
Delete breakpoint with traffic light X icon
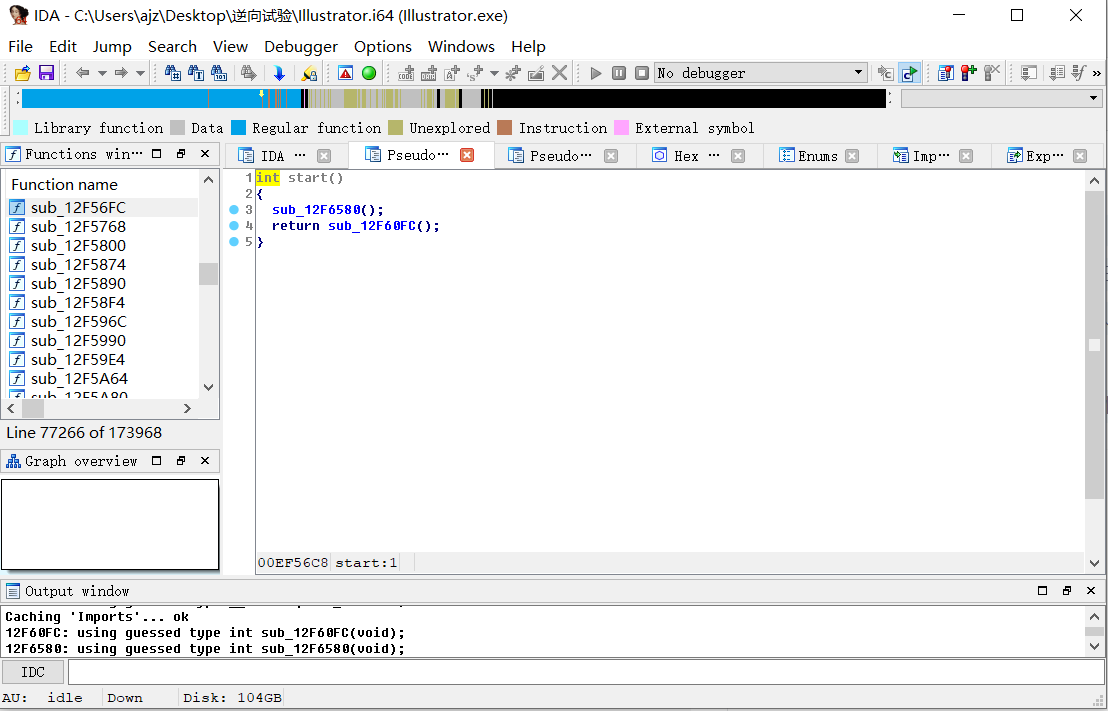(992, 73)
